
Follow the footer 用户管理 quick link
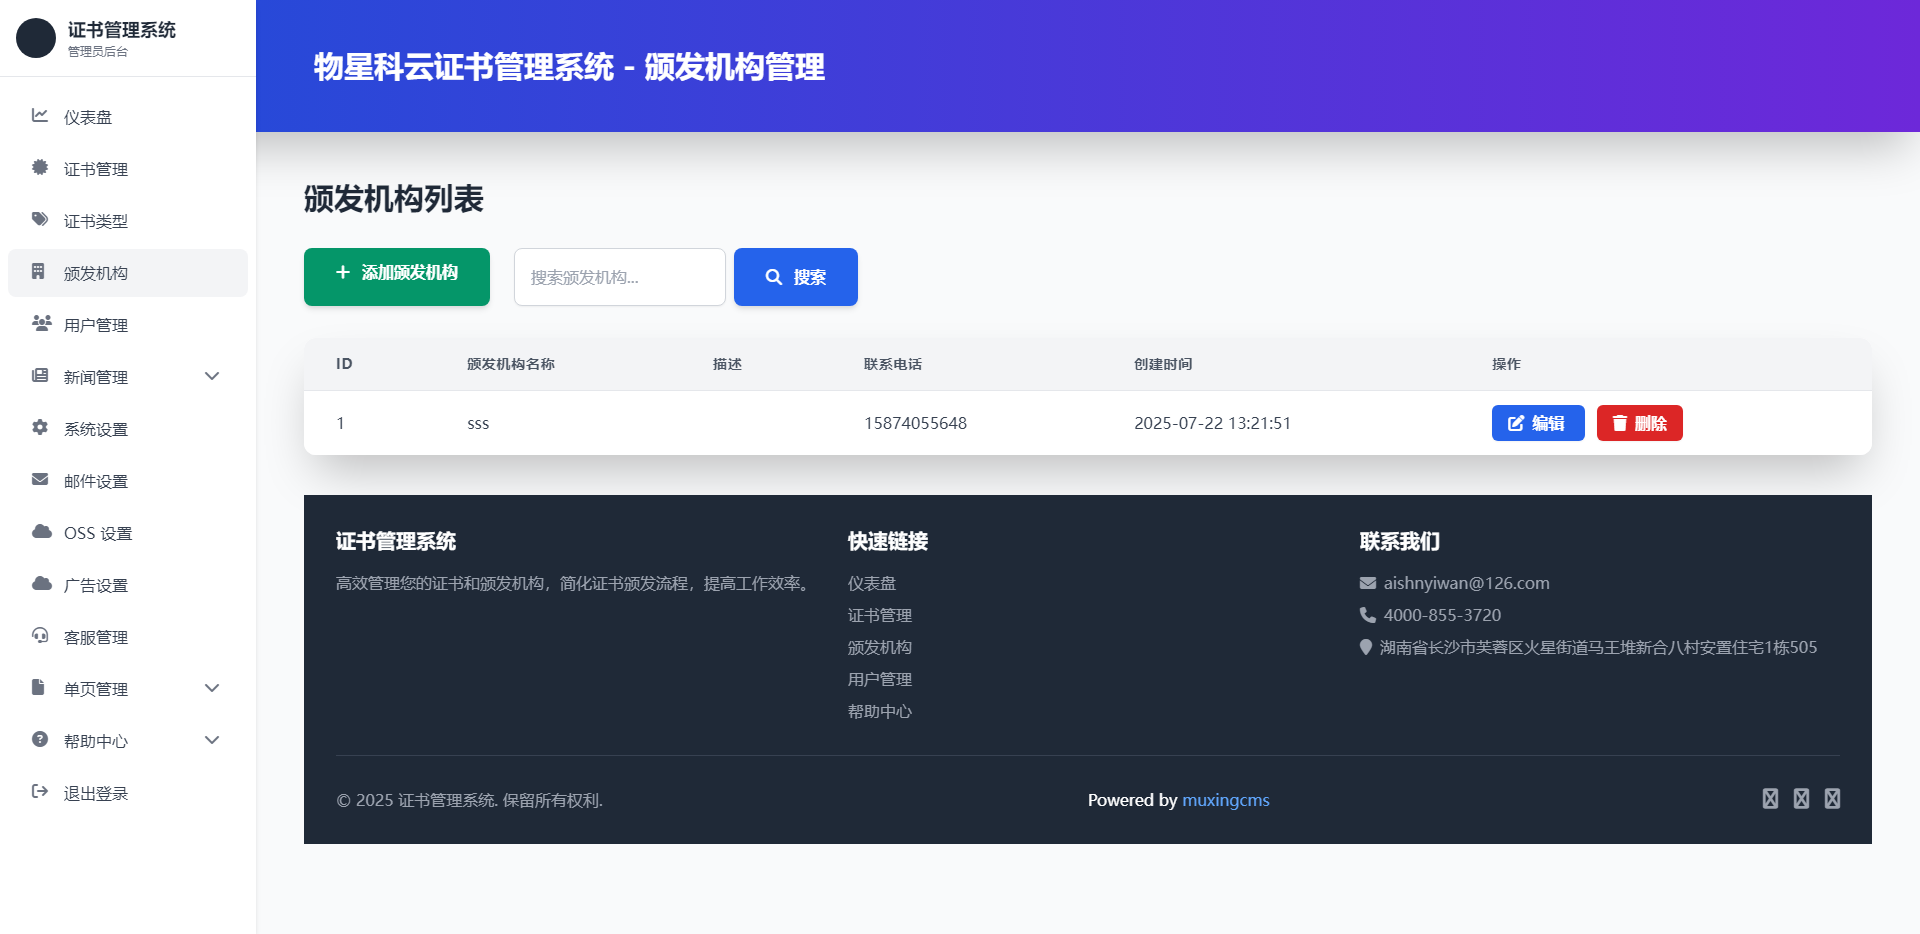pos(880,679)
